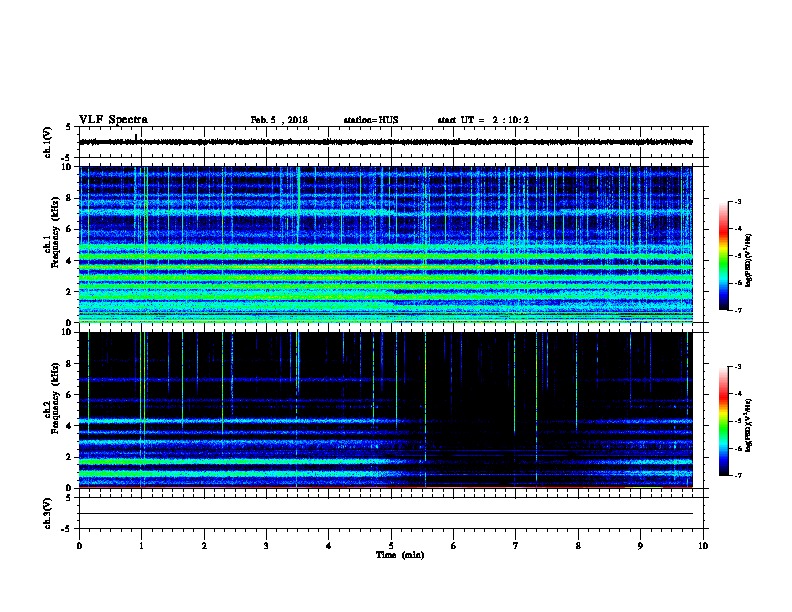Click the "Time (min)" axis label
This screenshot has width=792, height=612.
click(400, 555)
